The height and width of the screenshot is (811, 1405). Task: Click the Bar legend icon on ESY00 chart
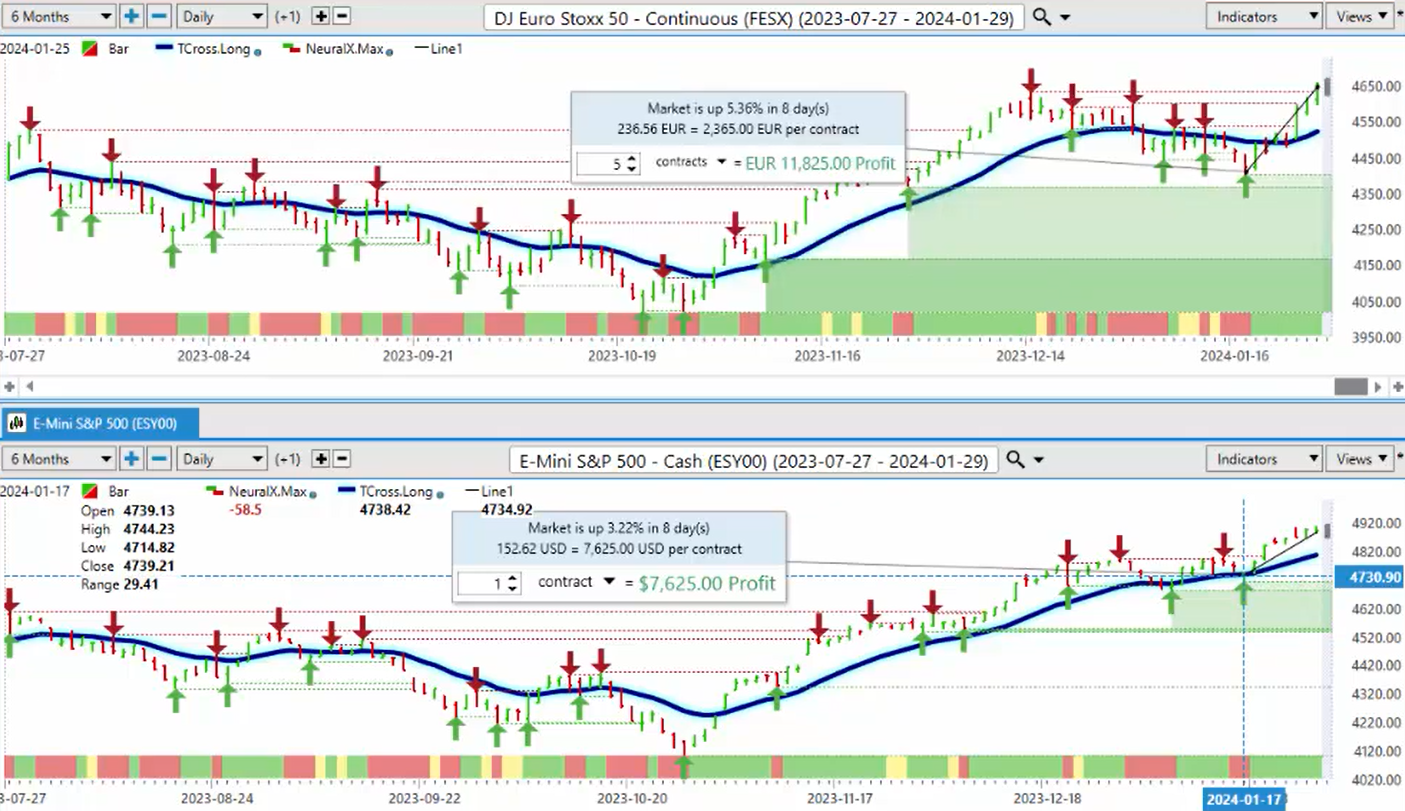point(89,491)
